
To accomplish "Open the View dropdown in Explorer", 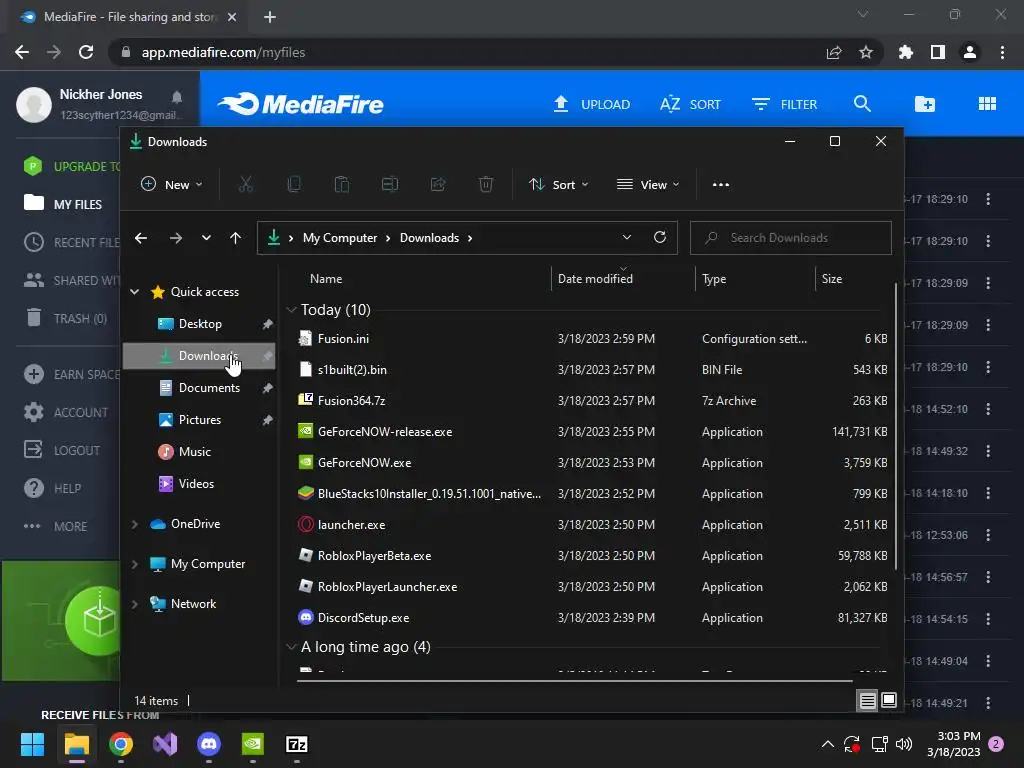I will click(648, 185).
